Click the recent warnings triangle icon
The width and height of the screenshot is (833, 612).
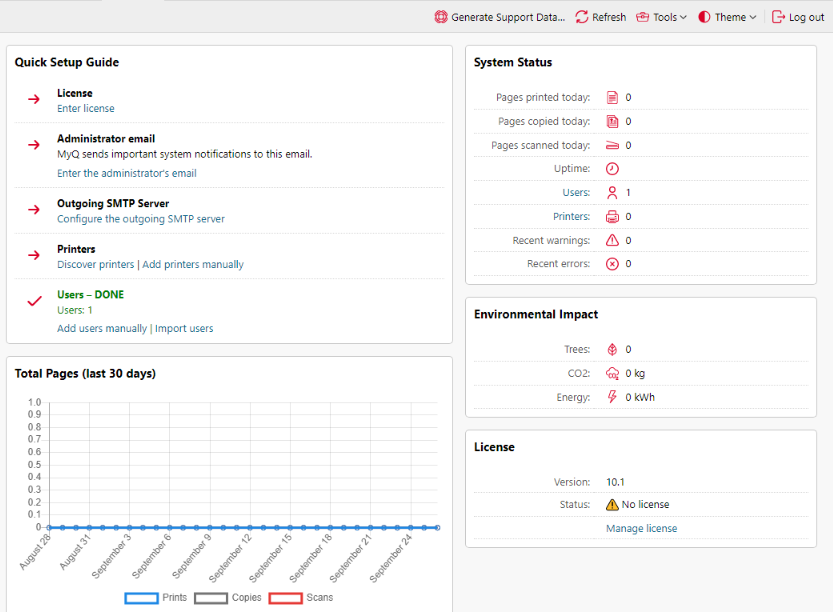612,241
